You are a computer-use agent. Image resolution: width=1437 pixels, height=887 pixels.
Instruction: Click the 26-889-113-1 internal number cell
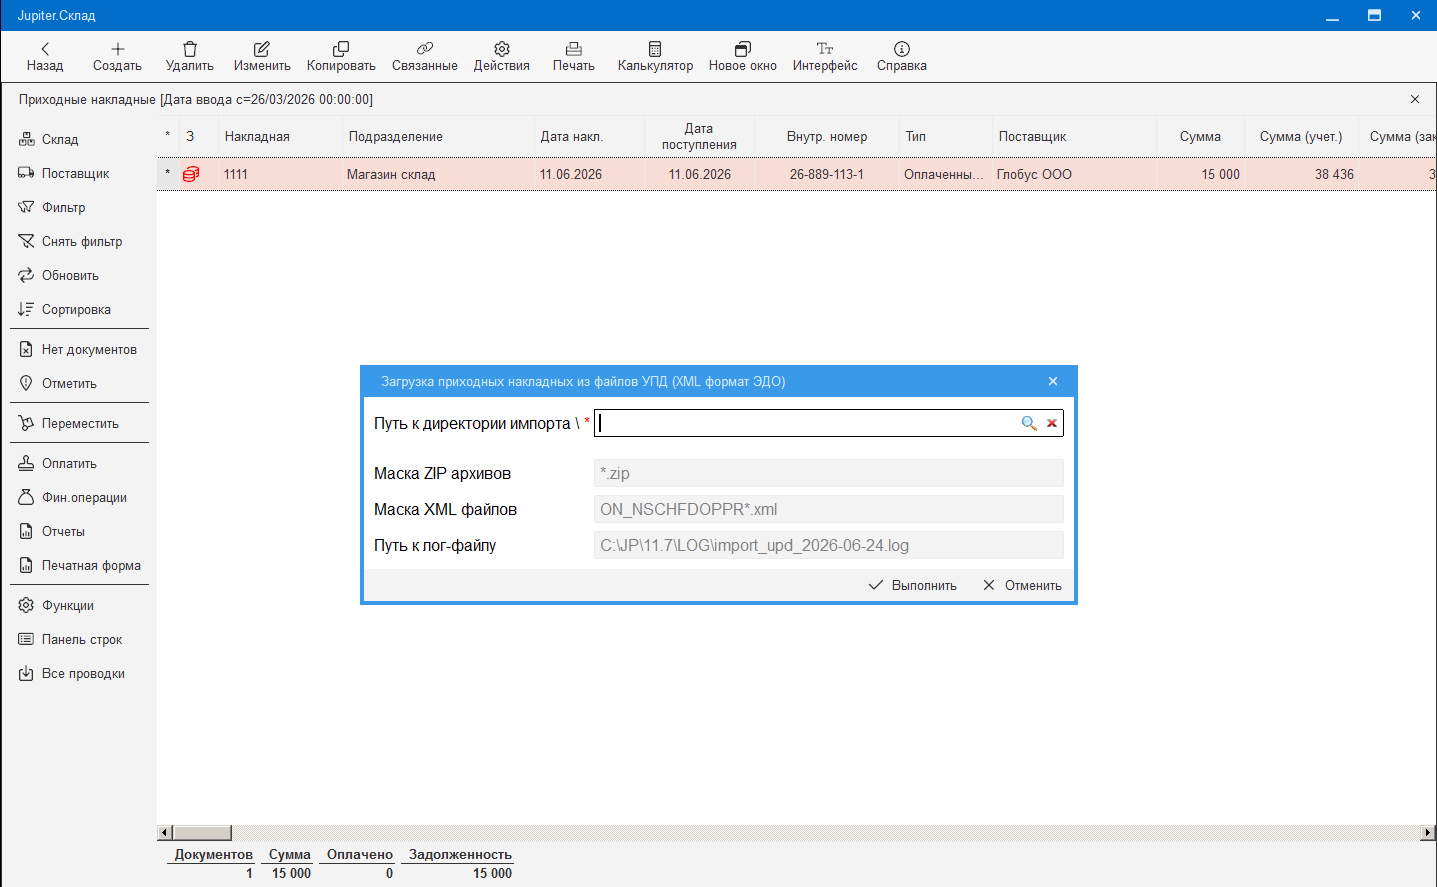tap(827, 174)
